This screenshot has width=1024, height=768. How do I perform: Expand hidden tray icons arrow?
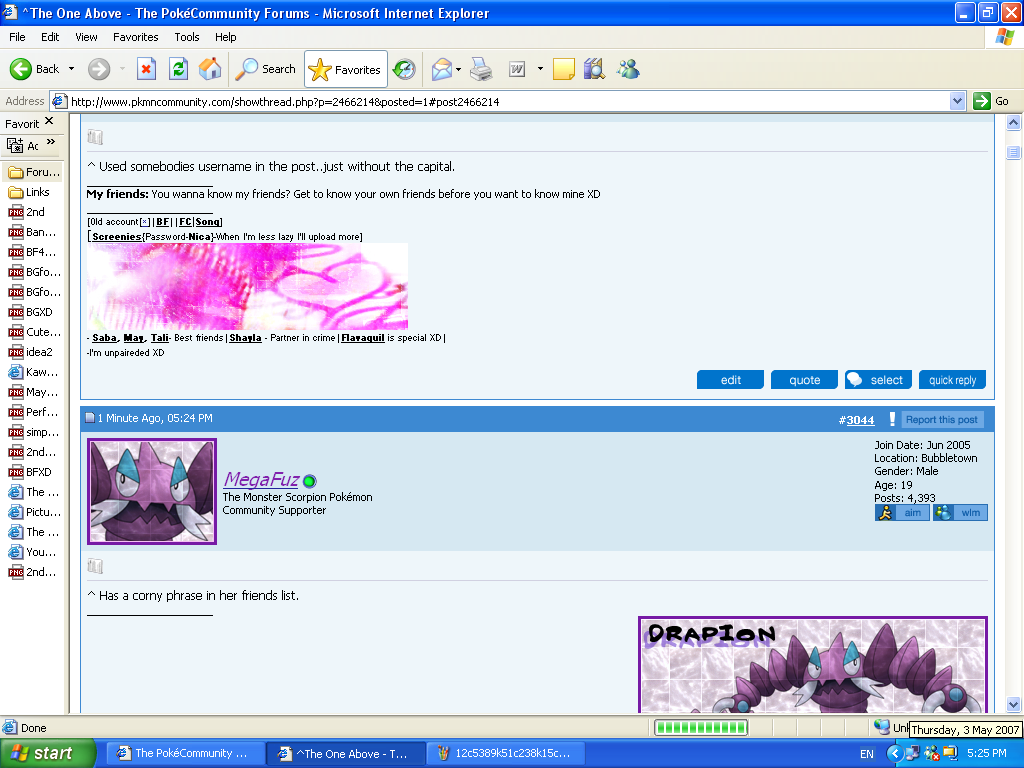(894, 754)
